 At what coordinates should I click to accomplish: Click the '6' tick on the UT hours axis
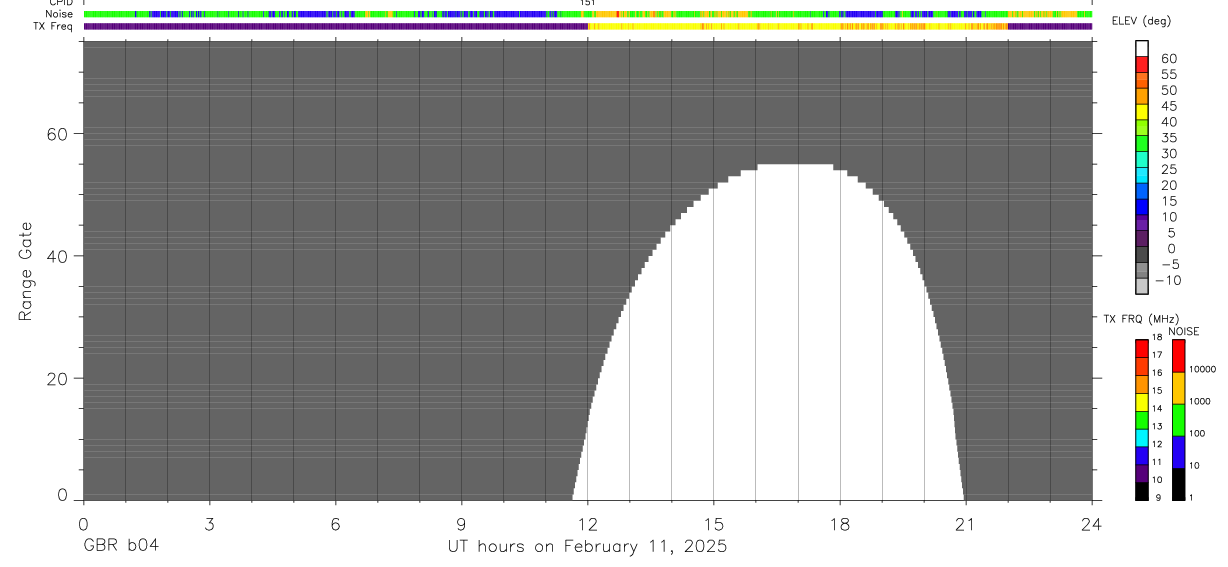pyautogui.click(x=335, y=523)
